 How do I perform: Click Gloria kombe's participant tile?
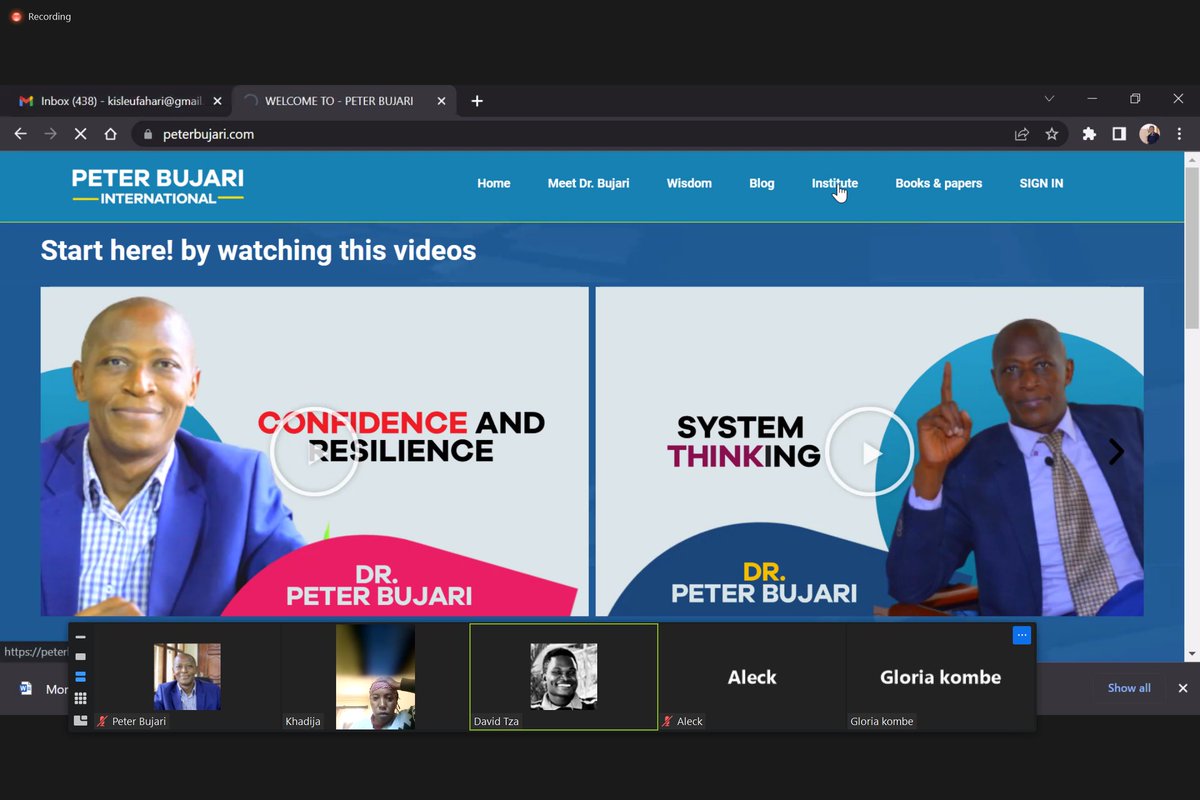click(940, 677)
